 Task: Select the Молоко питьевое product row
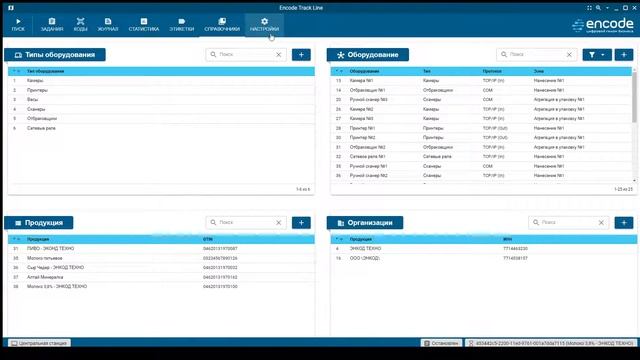coord(161,258)
